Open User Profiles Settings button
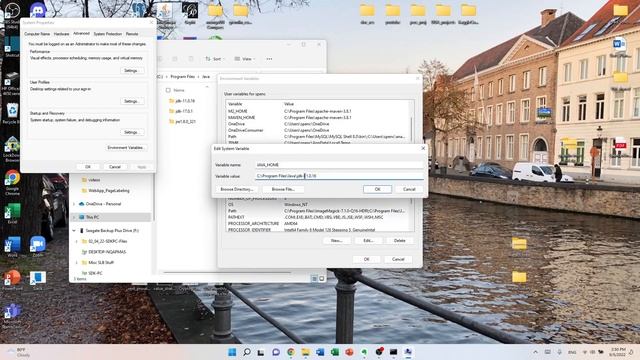 pyautogui.click(x=131, y=101)
